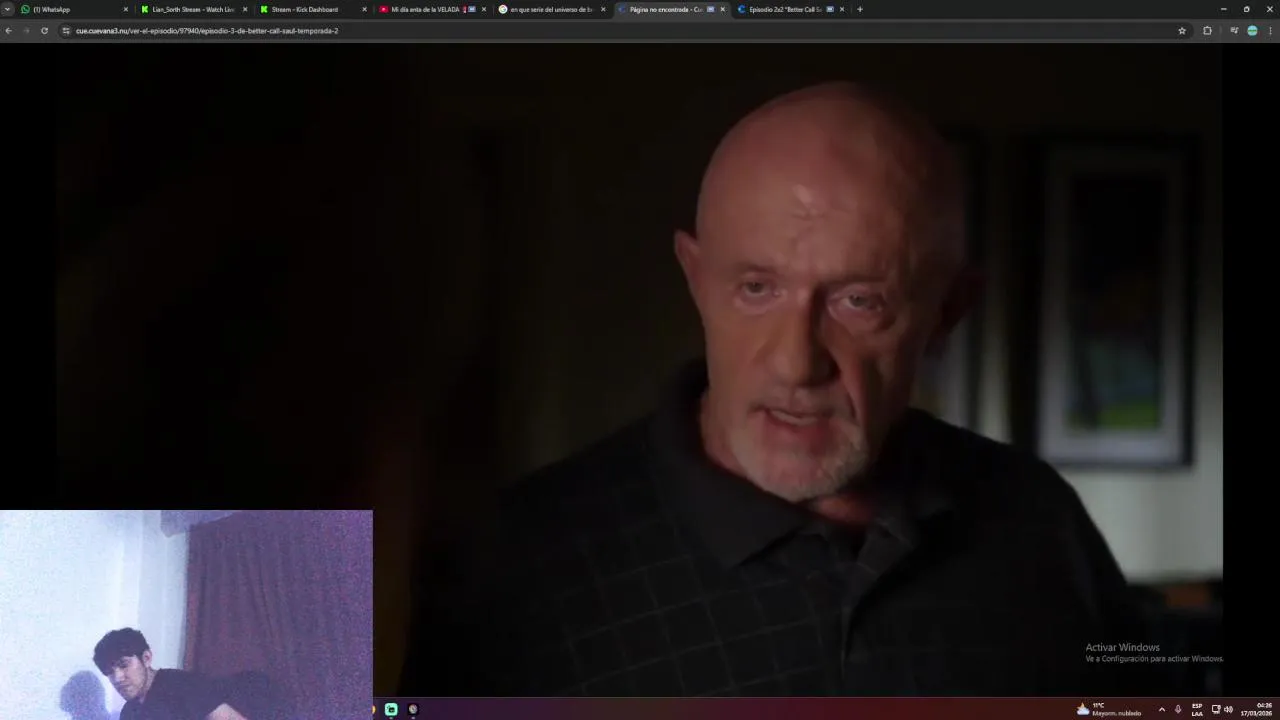Open the Kick green app in taskbar
This screenshot has width=1280, height=720.
pyautogui.click(x=391, y=709)
